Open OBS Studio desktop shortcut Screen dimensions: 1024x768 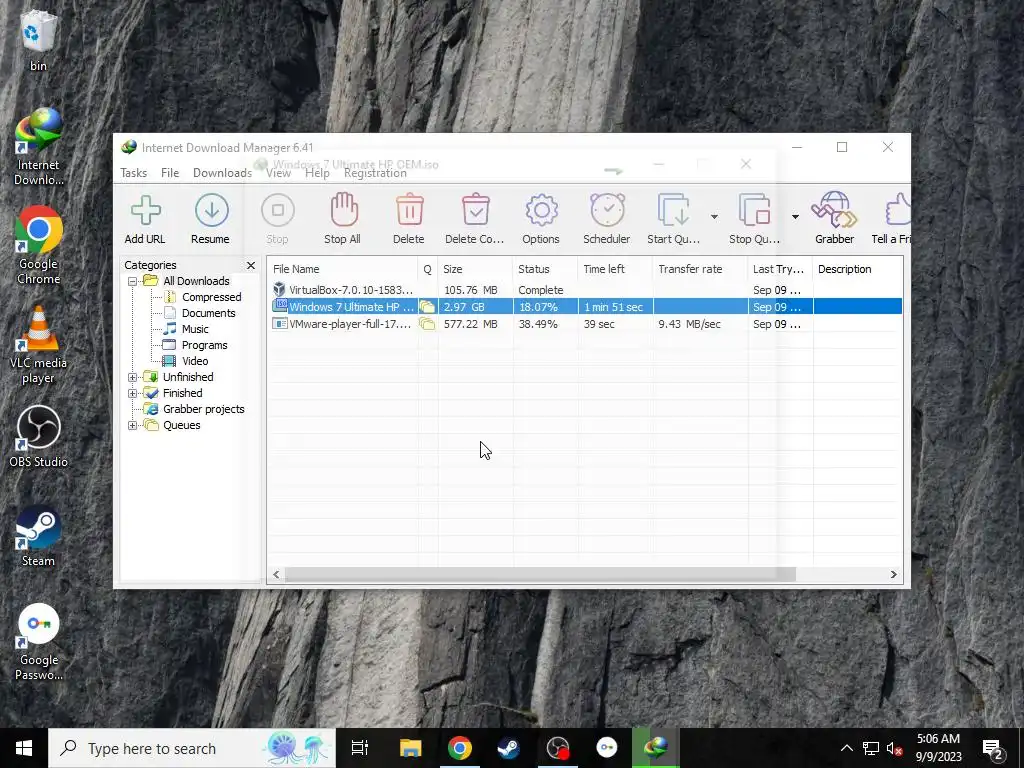click(x=38, y=436)
